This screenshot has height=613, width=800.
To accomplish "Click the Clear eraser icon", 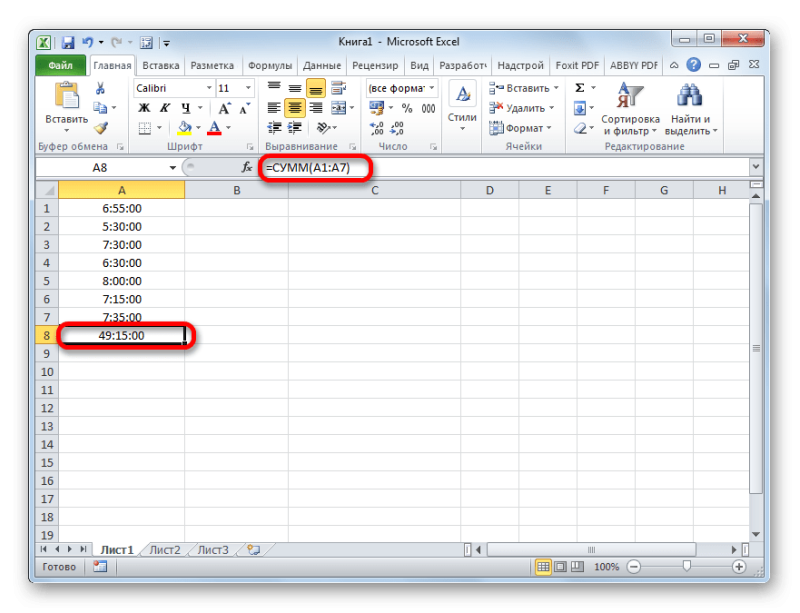I will click(580, 128).
